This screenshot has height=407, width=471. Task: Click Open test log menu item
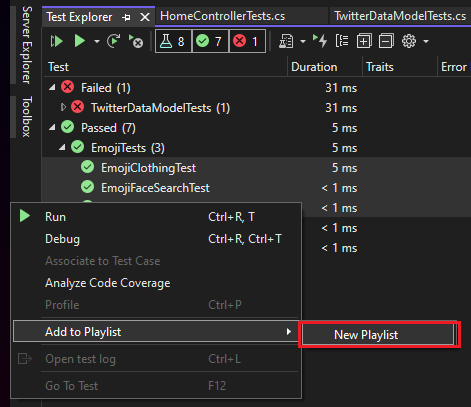point(156,359)
